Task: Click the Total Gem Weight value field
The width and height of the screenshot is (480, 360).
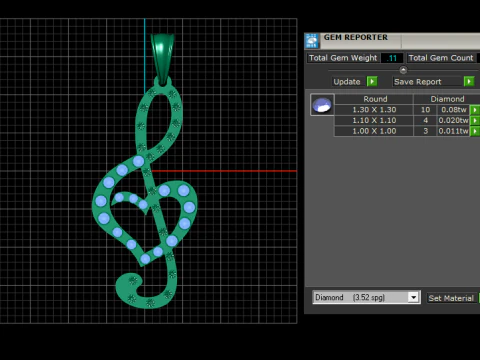Action: coord(392,58)
